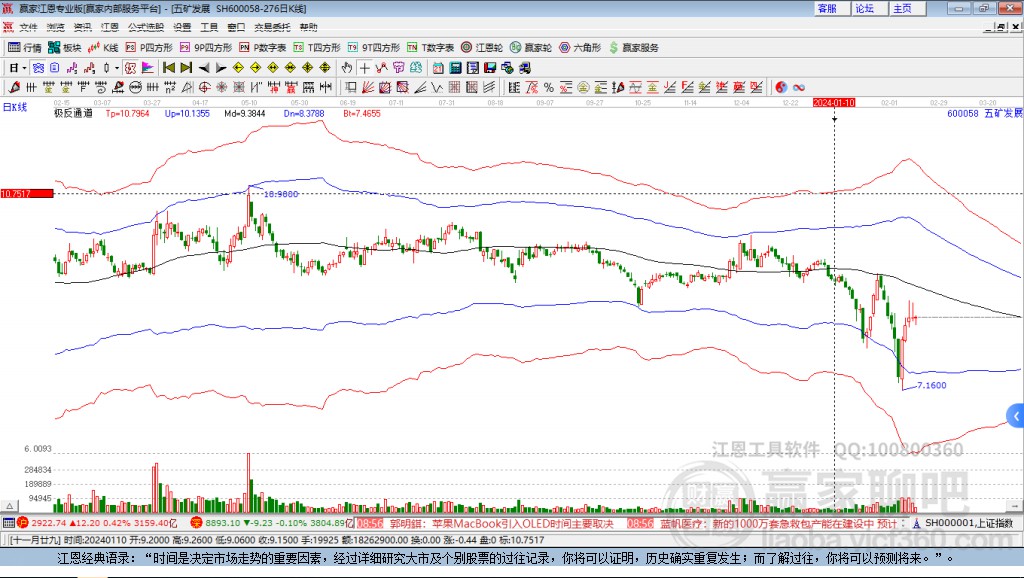Open the 文件 menu
Screen dimensions: 1024x578
click(28, 27)
